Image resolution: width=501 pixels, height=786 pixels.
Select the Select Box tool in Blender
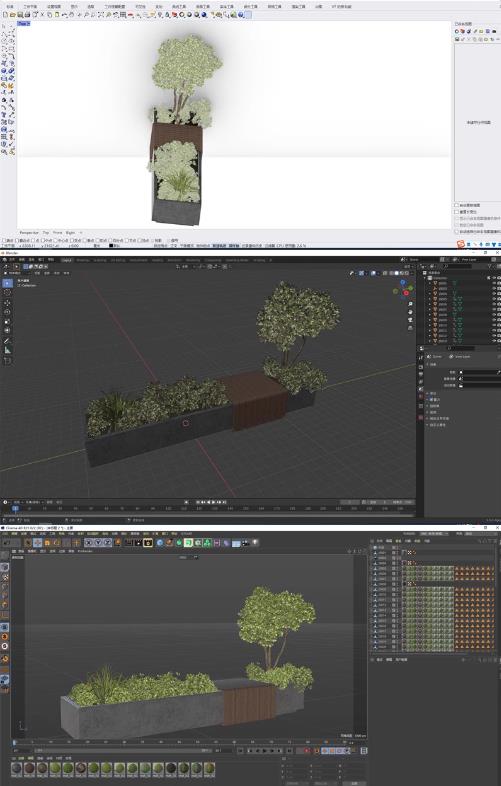click(x=8, y=283)
